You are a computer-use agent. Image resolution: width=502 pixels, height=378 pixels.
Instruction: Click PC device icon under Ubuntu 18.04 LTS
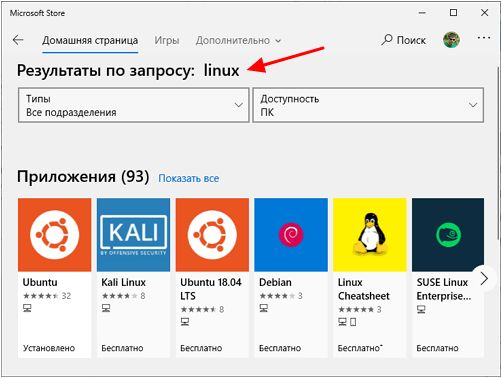[x=185, y=322]
